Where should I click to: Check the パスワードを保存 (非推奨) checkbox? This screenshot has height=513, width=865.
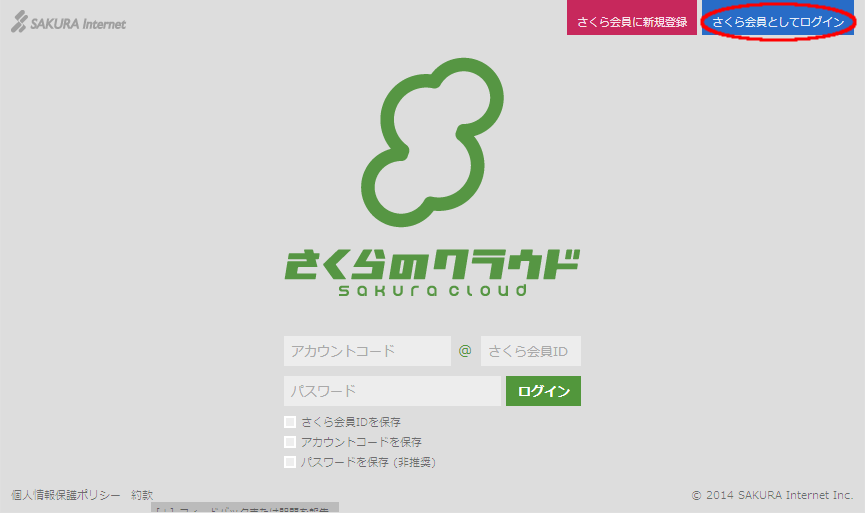[x=290, y=462]
